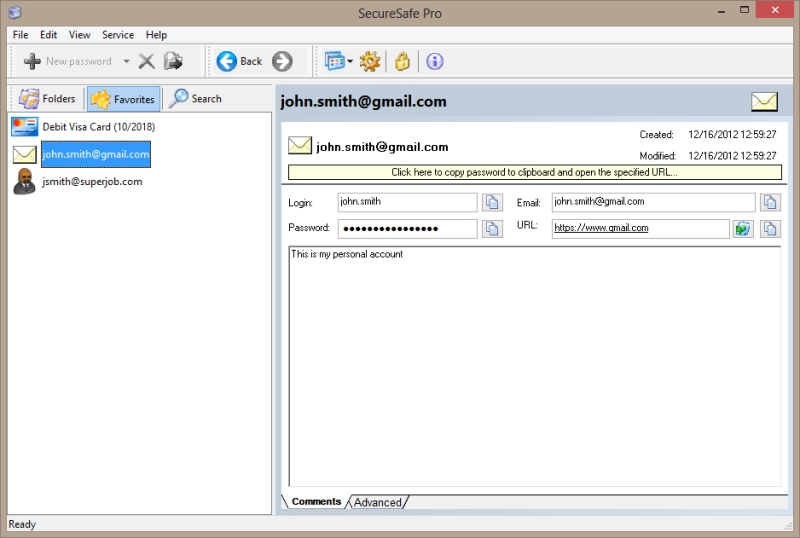Open the Help menu
The height and width of the screenshot is (538, 800).
pos(156,35)
